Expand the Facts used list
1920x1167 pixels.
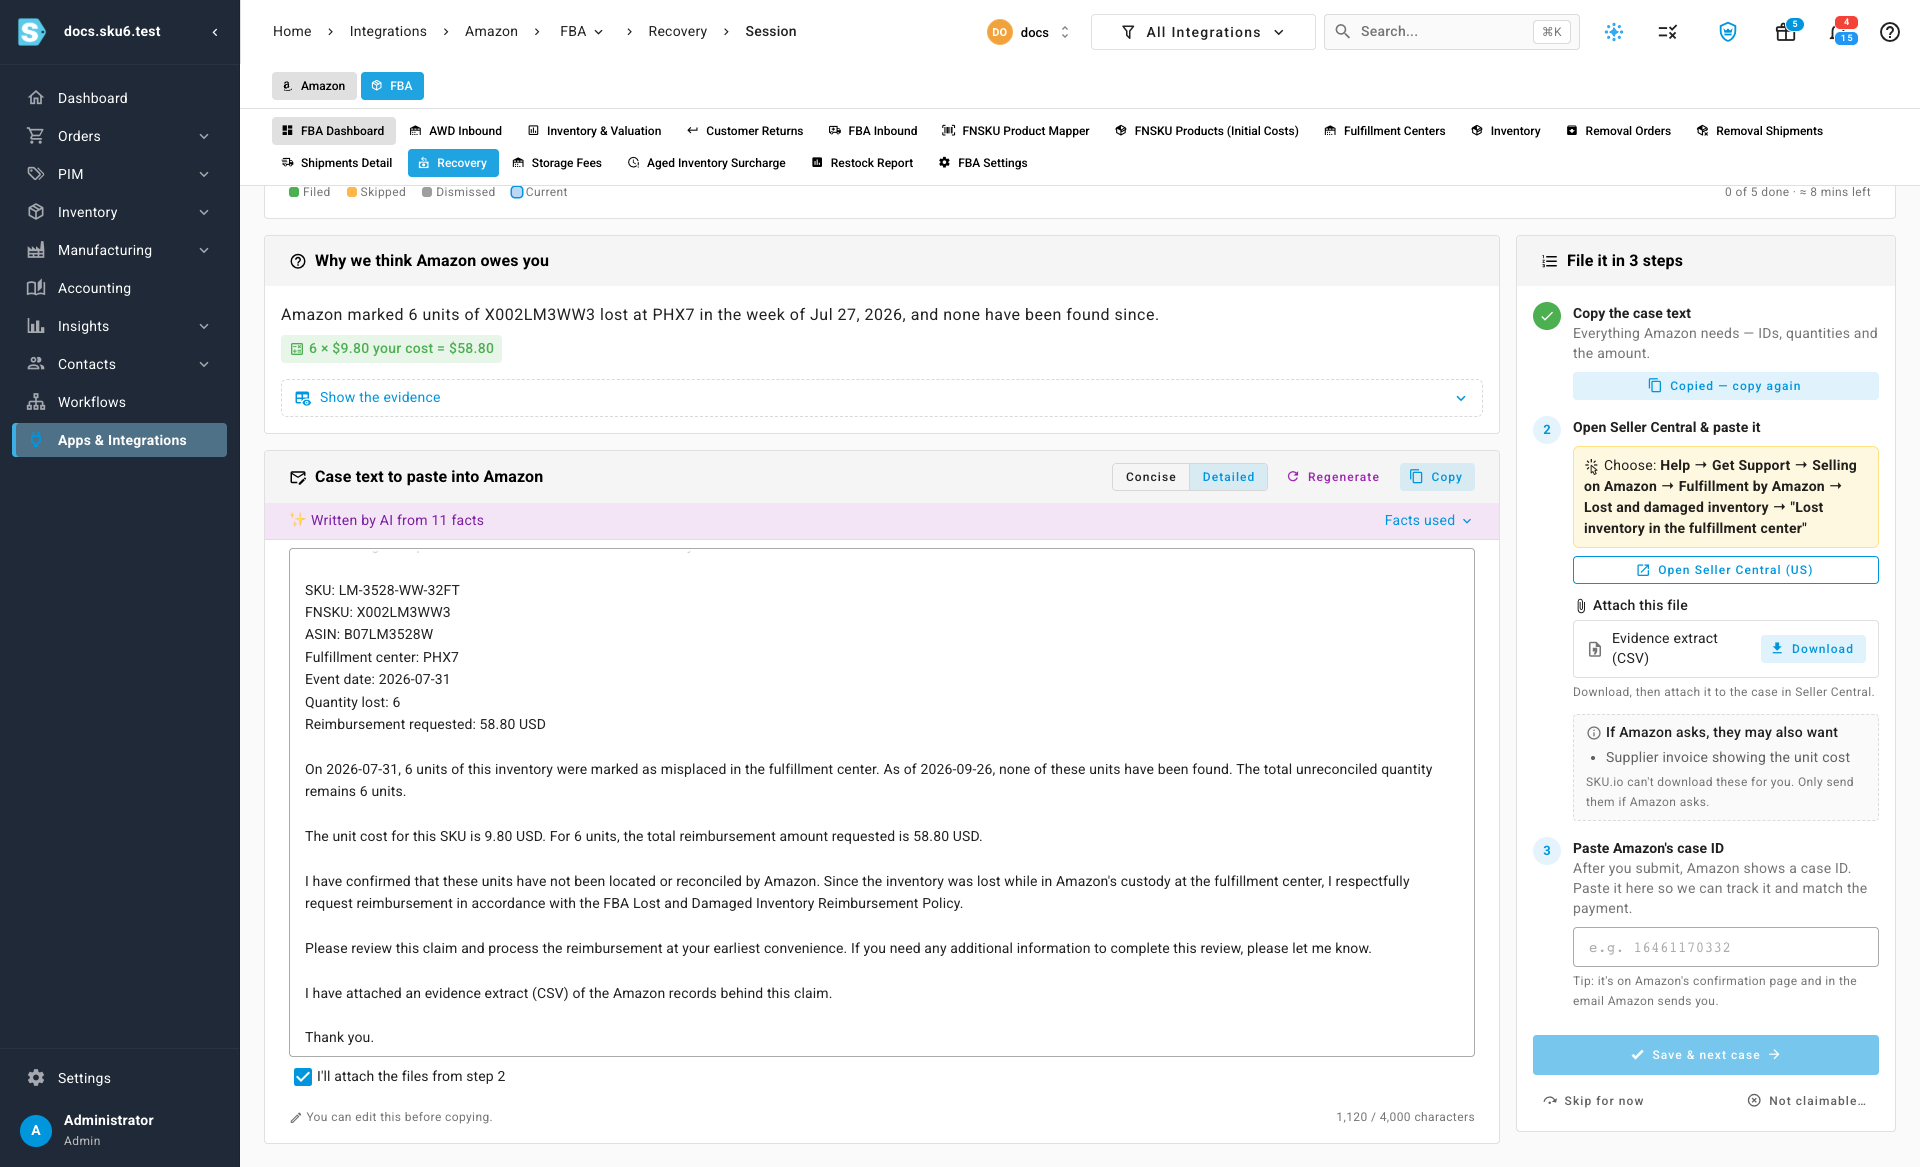[1428, 521]
